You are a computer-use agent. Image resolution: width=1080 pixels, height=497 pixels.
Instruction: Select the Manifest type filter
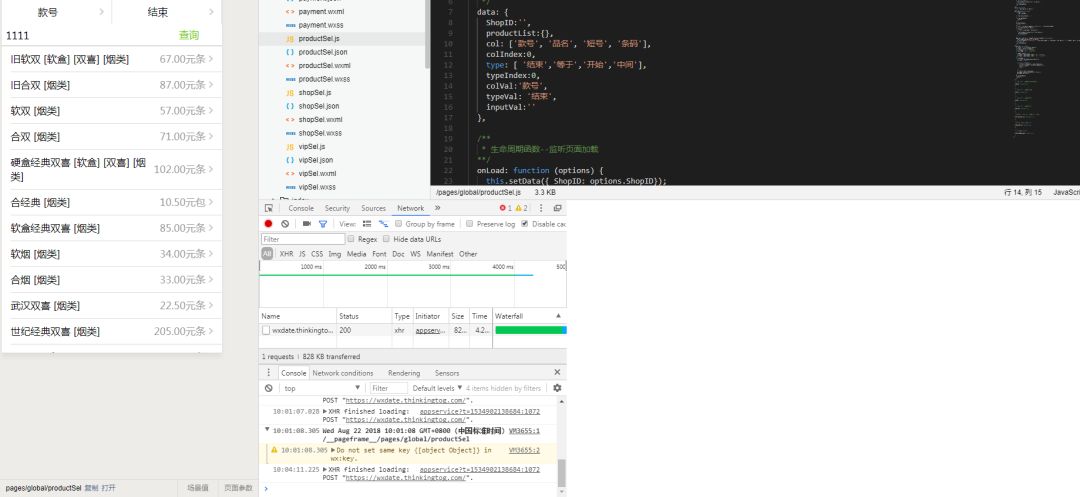(x=439, y=254)
